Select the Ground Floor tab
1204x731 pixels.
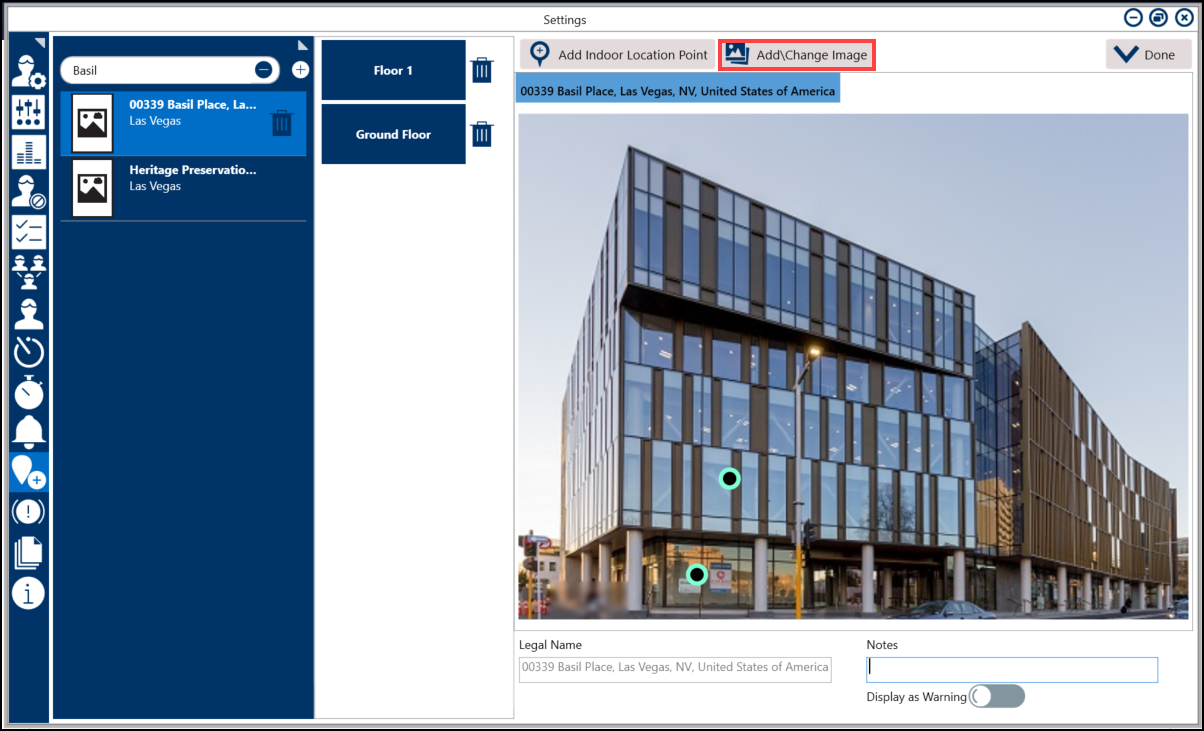coord(393,134)
